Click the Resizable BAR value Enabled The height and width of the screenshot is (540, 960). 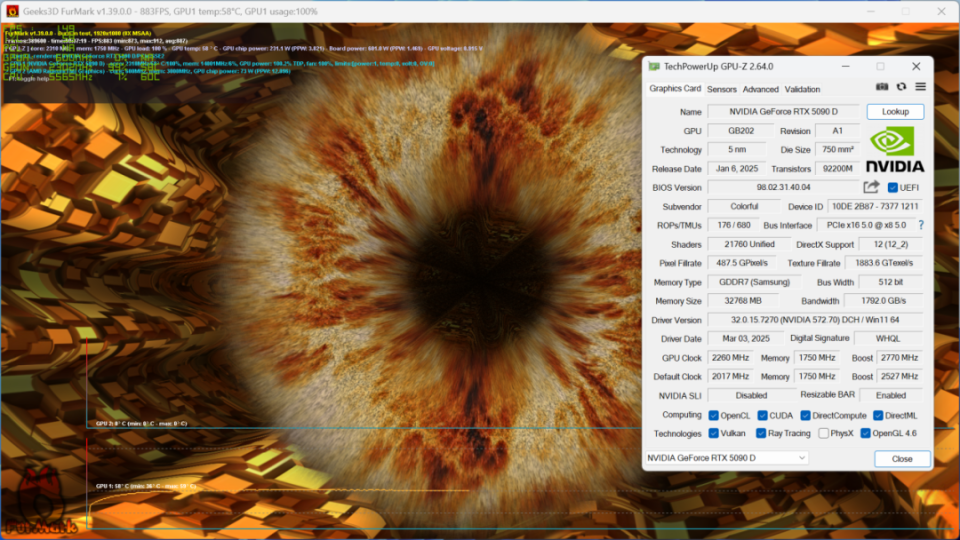point(891,395)
